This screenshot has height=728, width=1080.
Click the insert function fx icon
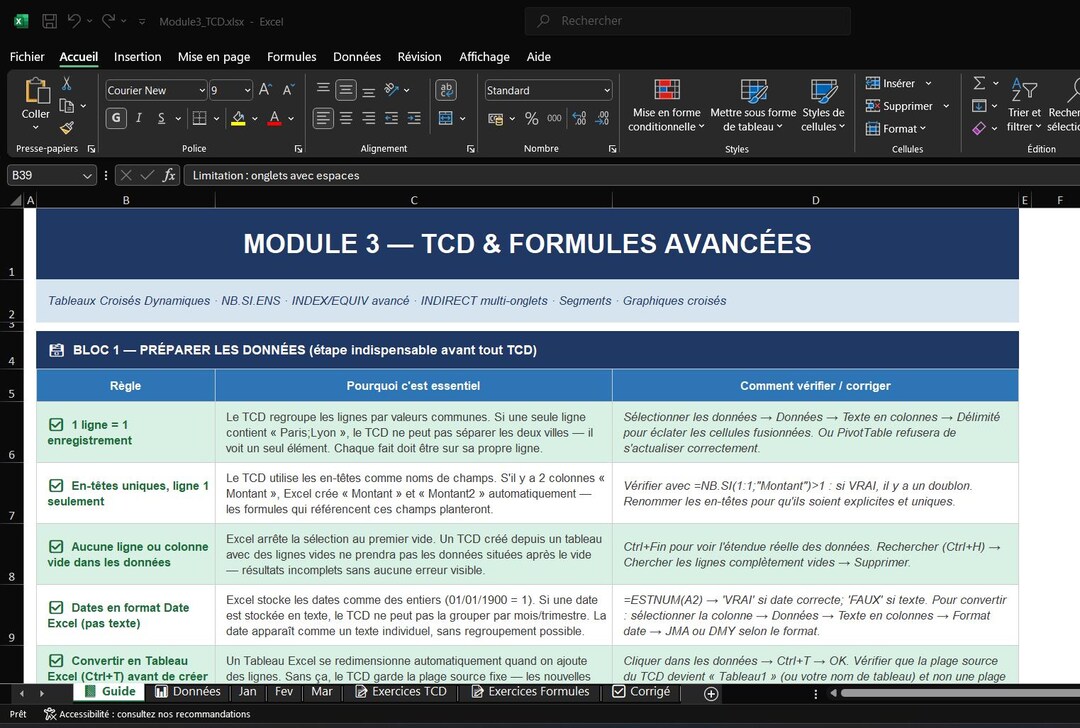tap(169, 175)
